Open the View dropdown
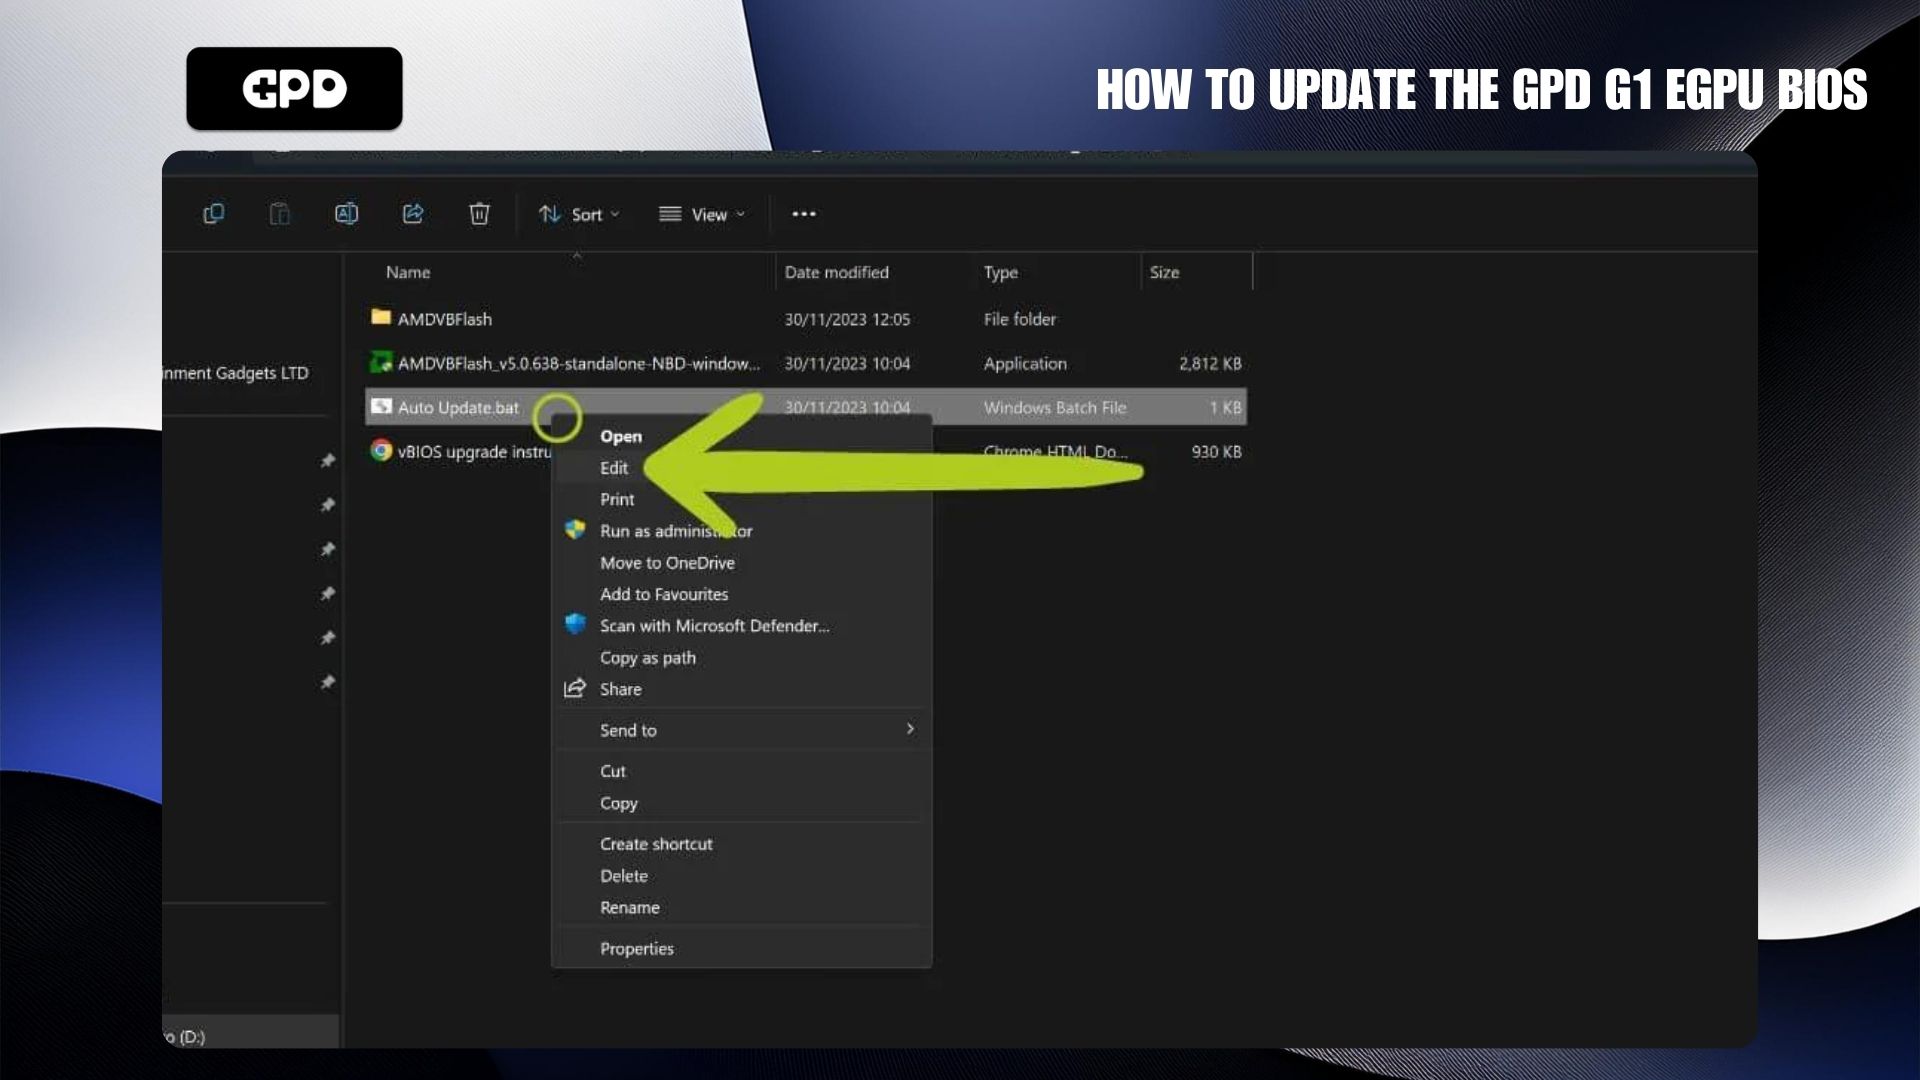 point(702,214)
